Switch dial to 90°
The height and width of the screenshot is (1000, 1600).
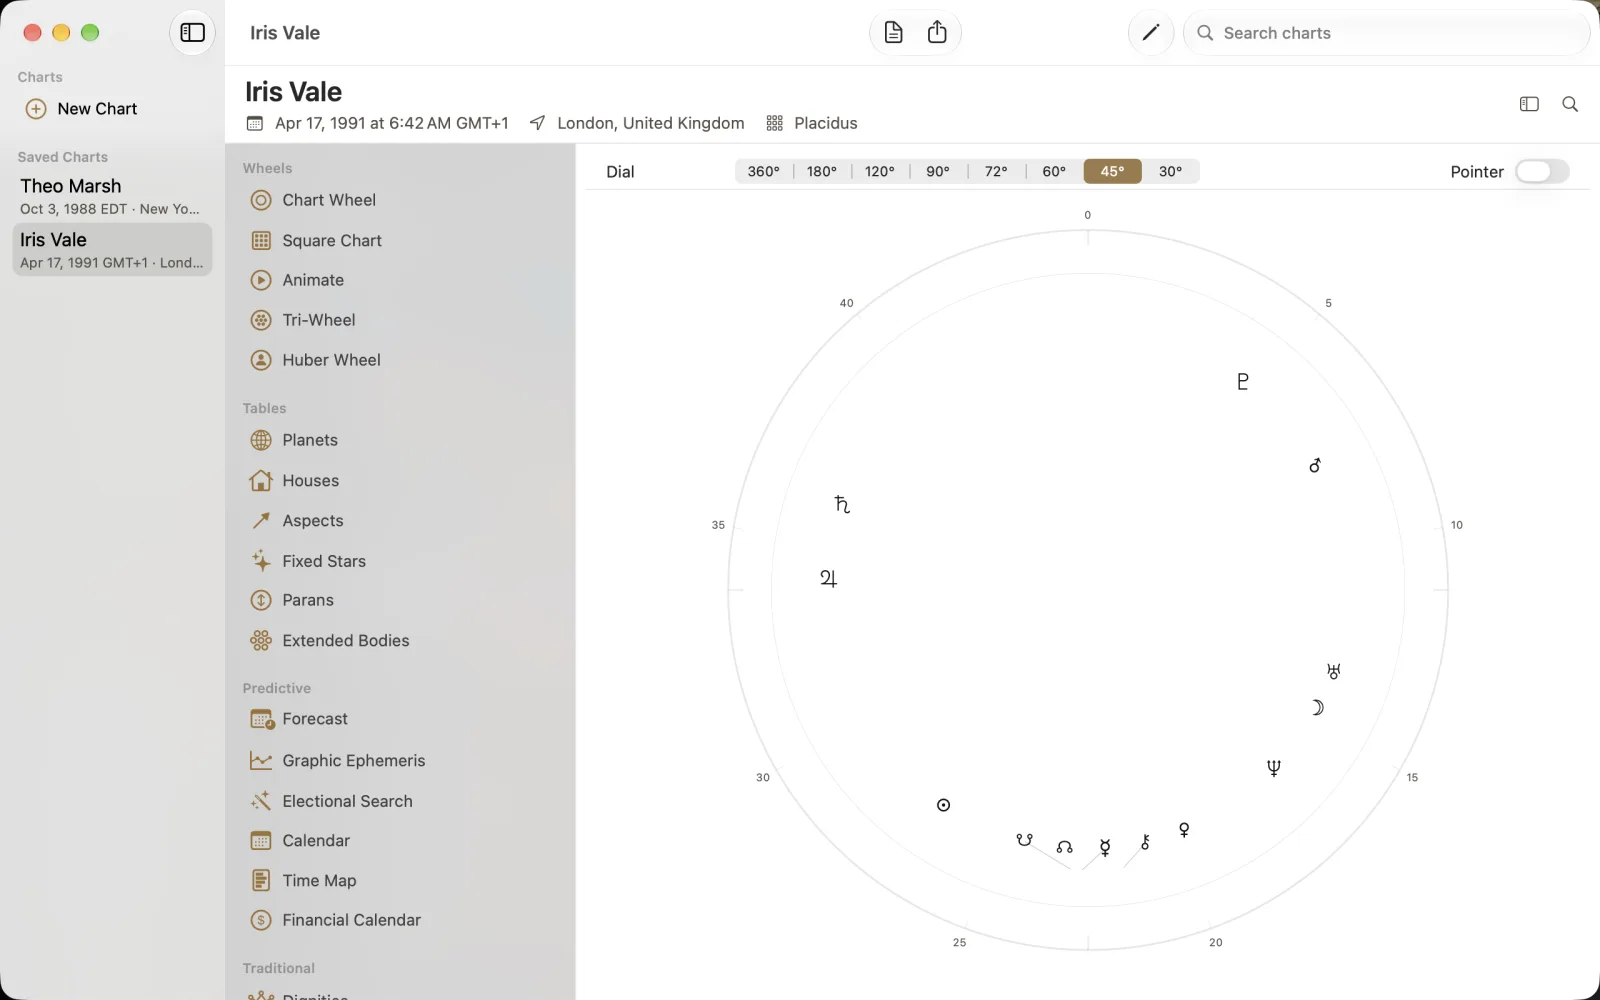(x=938, y=172)
